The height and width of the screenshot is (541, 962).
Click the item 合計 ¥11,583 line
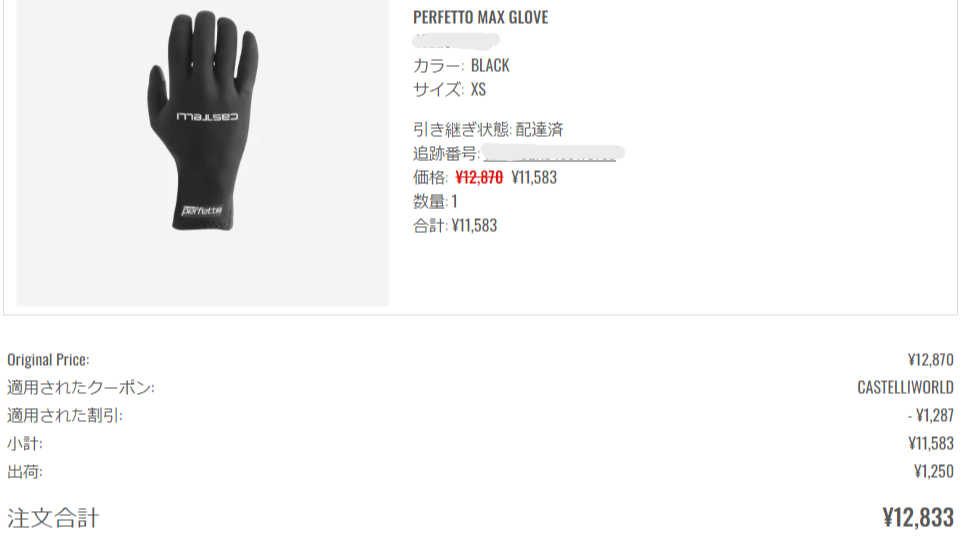coord(455,225)
